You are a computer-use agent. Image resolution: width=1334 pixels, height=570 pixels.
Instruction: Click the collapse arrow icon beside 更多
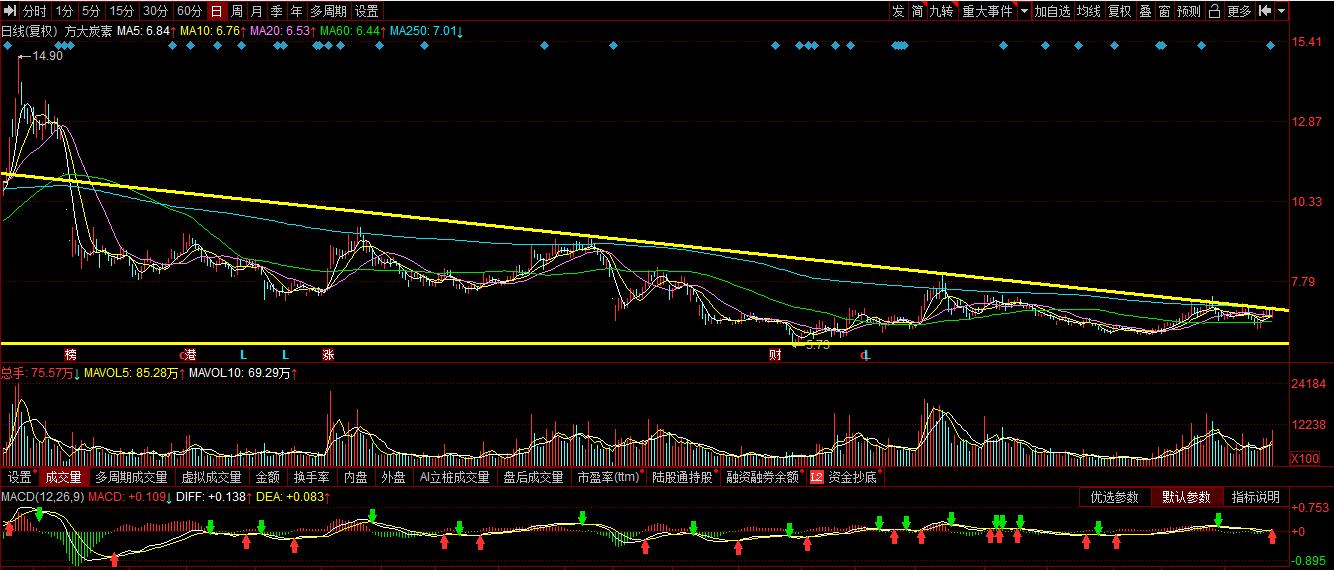point(1265,11)
